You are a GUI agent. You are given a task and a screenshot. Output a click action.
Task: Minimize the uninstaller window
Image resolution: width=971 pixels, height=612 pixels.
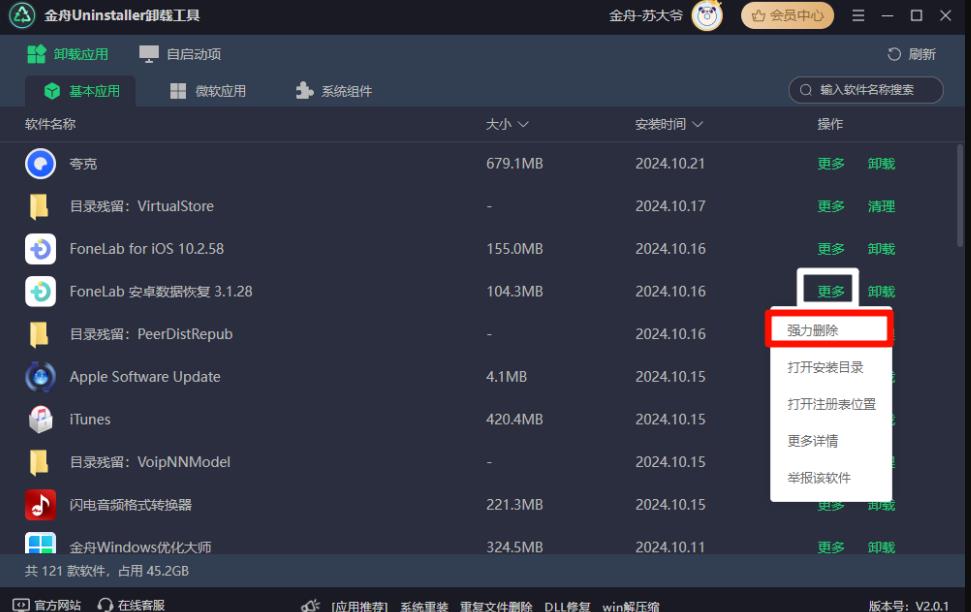tap(887, 15)
